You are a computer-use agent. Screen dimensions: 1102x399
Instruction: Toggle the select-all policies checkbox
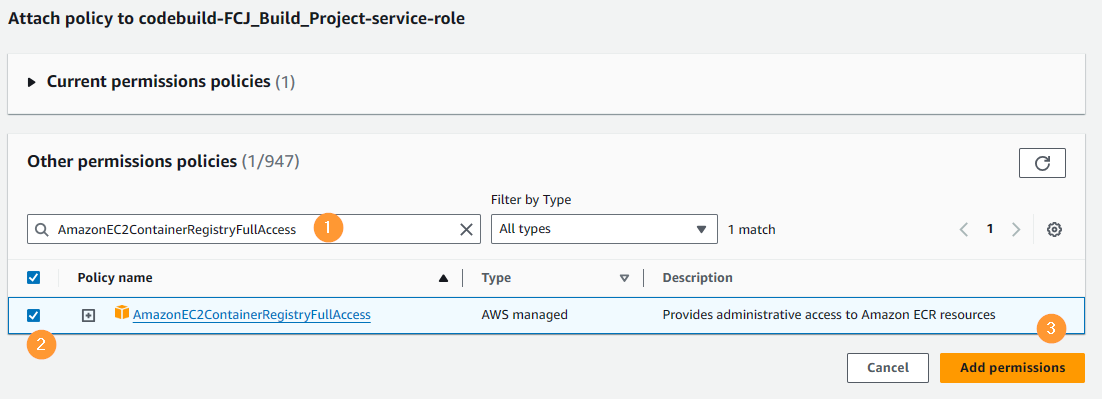pos(33,277)
